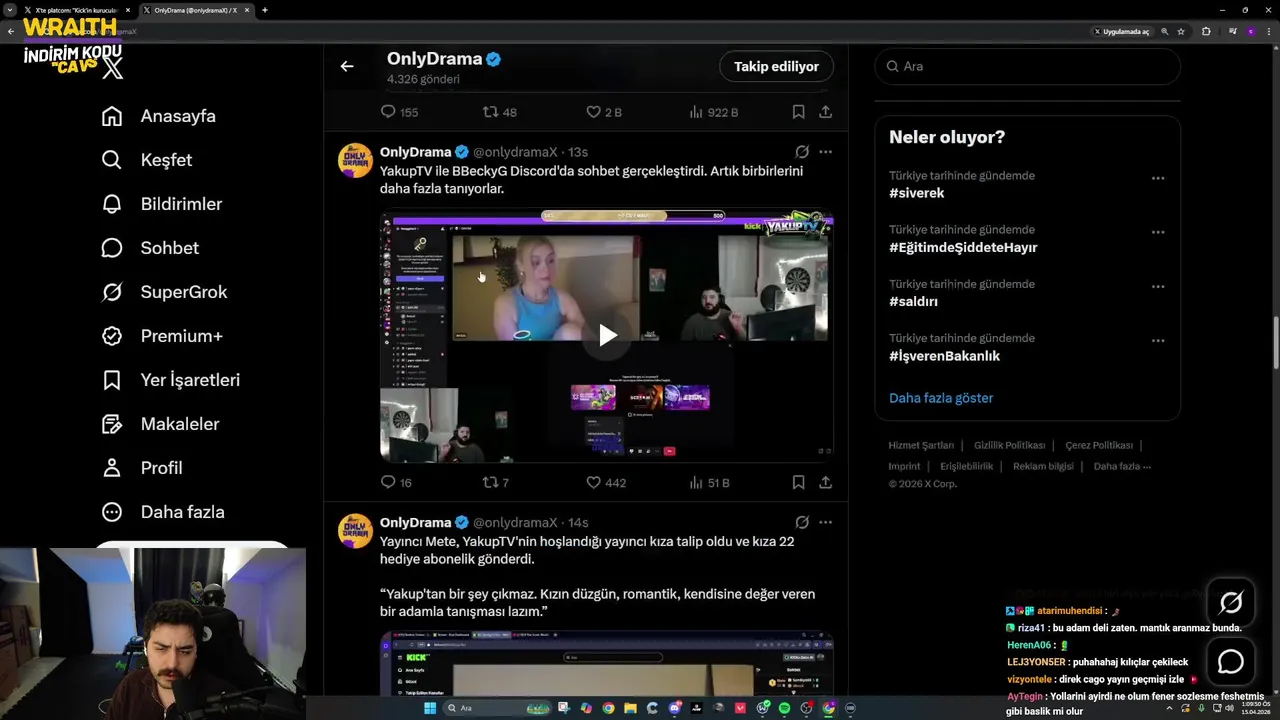View analytics of post with 51 B views
Image resolution: width=1280 pixels, height=720 pixels.
point(709,482)
